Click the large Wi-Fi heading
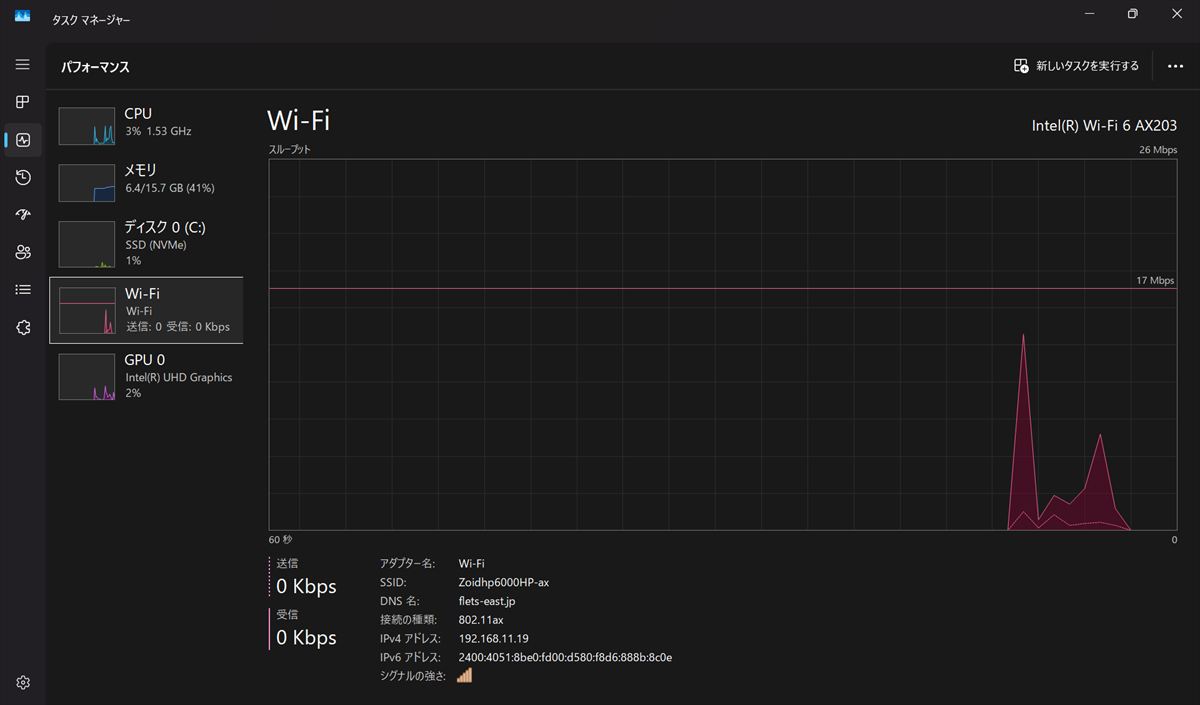 (x=298, y=121)
